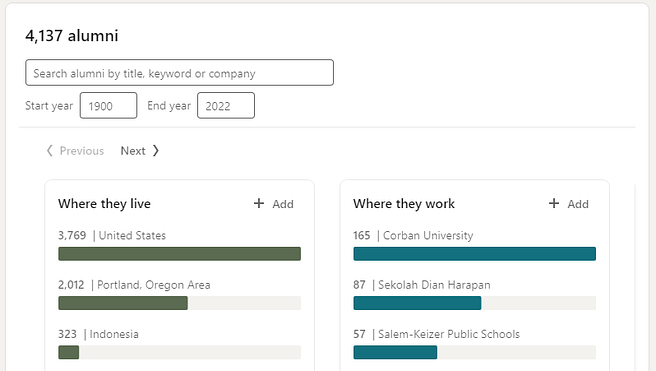
Task: Add a location in Where they live
Action: click(274, 204)
